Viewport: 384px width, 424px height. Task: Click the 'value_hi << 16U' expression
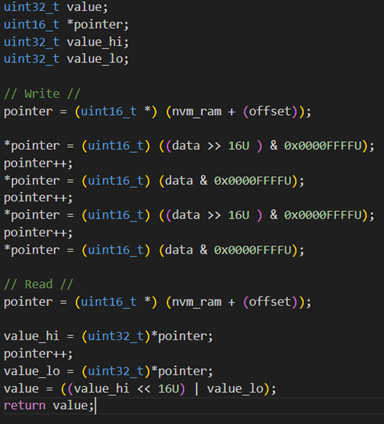point(126,388)
